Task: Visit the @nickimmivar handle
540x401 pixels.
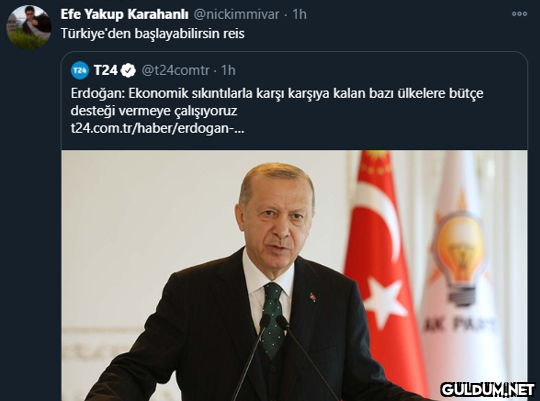Action: [x=236, y=14]
